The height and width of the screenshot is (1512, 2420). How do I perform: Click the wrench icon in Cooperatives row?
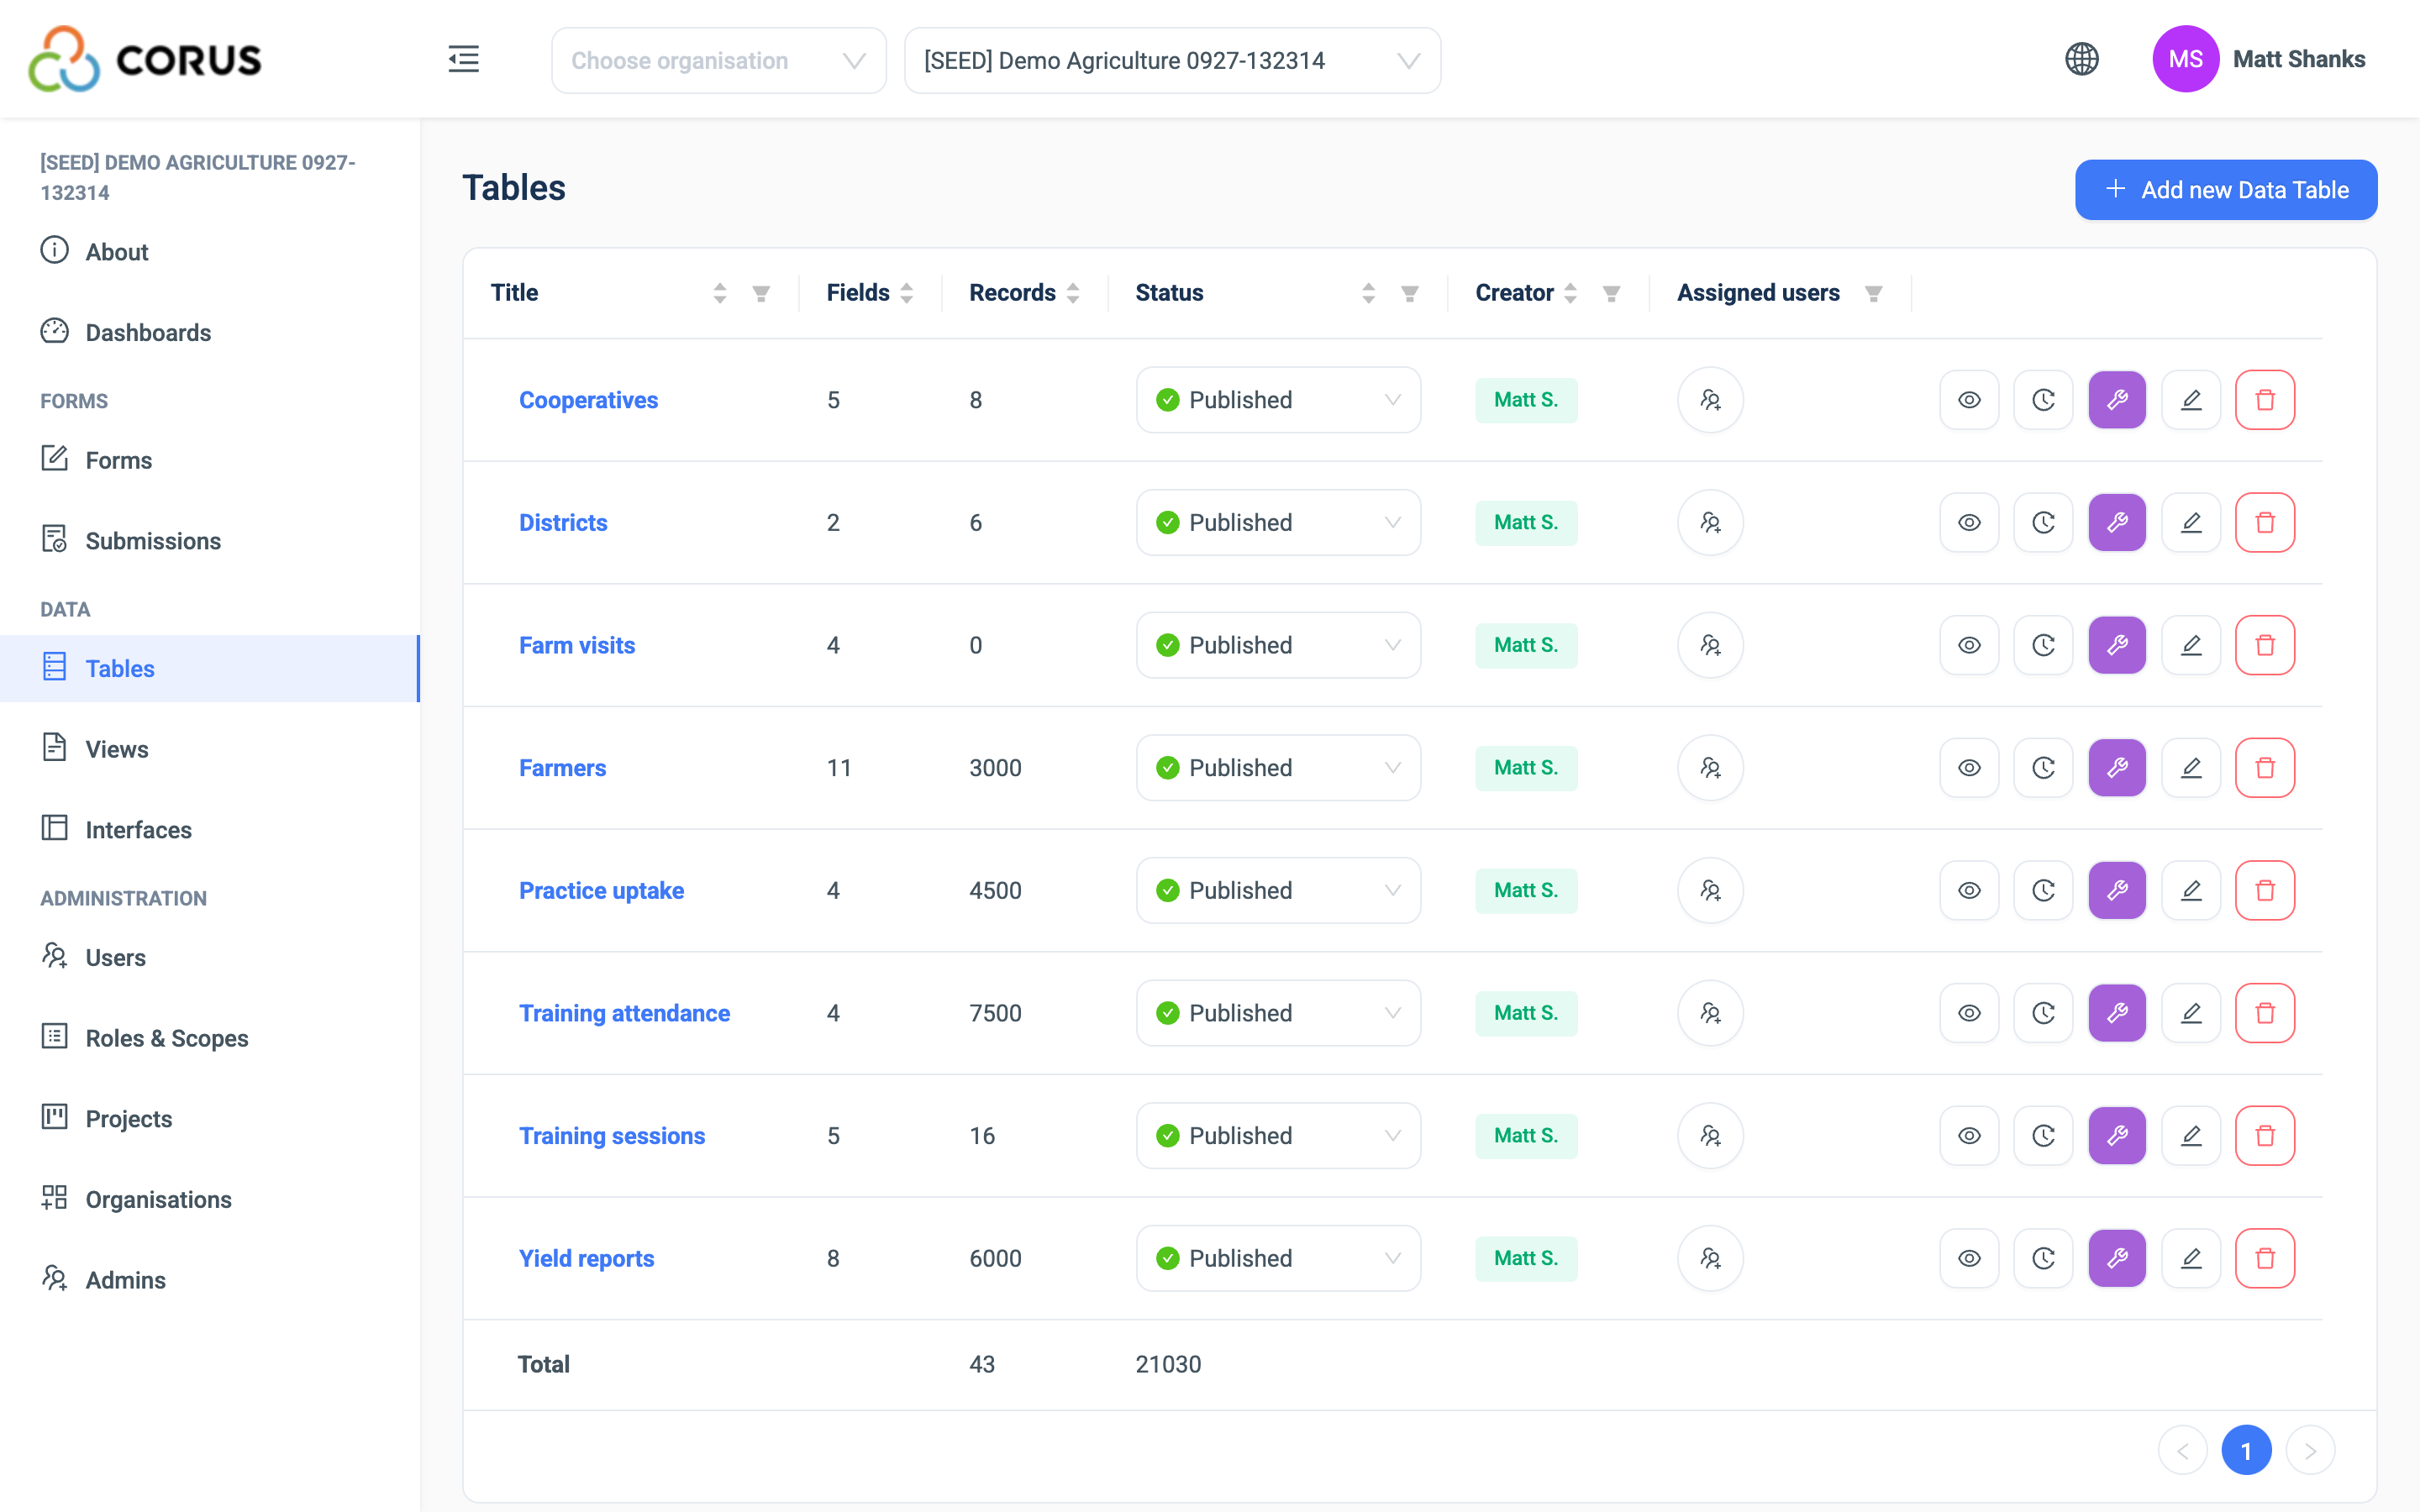[x=2117, y=400]
